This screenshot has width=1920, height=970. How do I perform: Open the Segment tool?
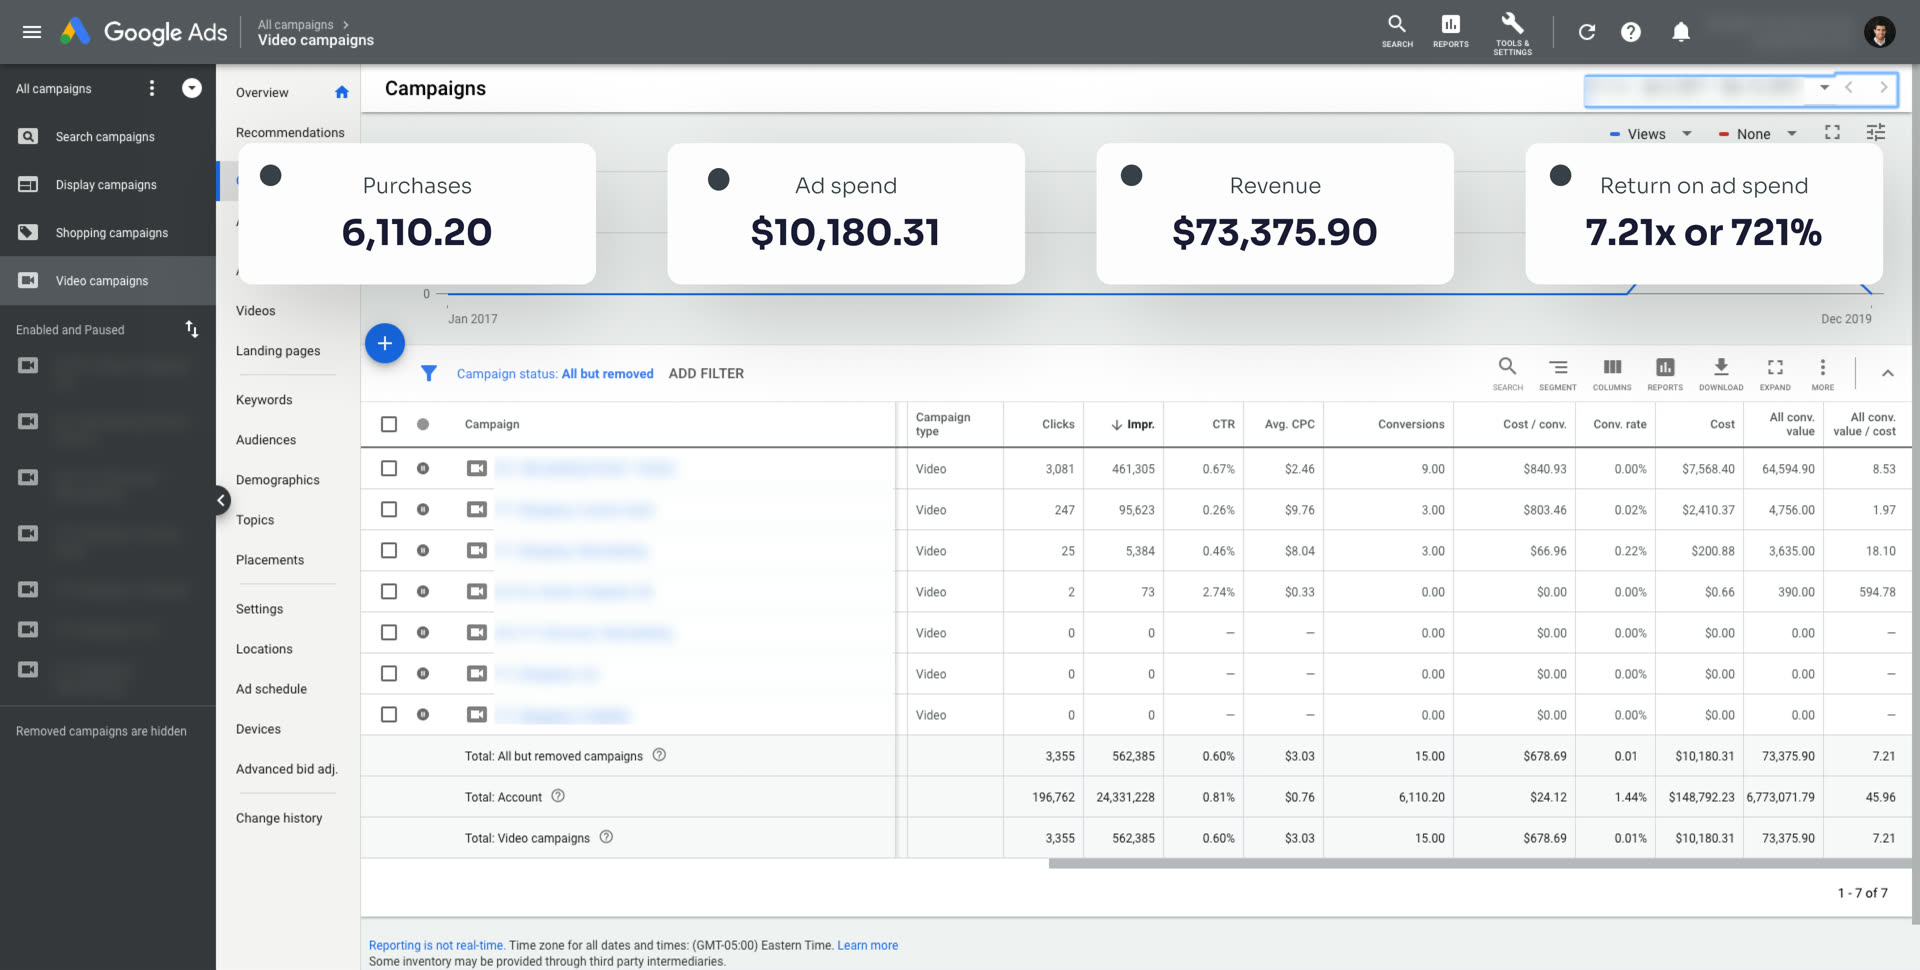point(1558,373)
